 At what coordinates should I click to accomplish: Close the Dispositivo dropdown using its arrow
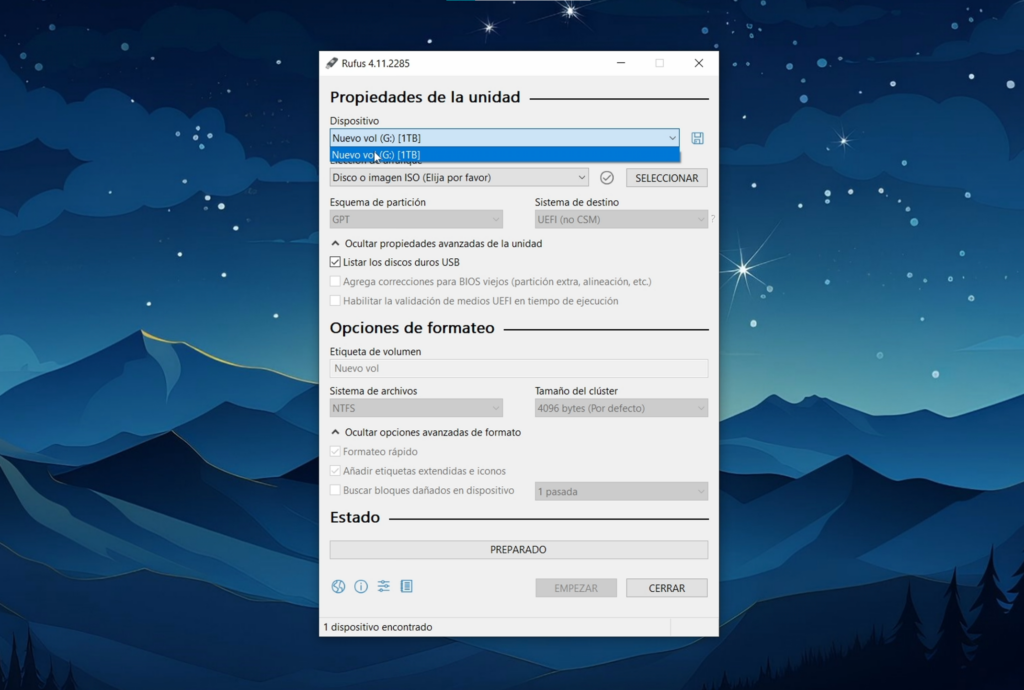point(672,138)
